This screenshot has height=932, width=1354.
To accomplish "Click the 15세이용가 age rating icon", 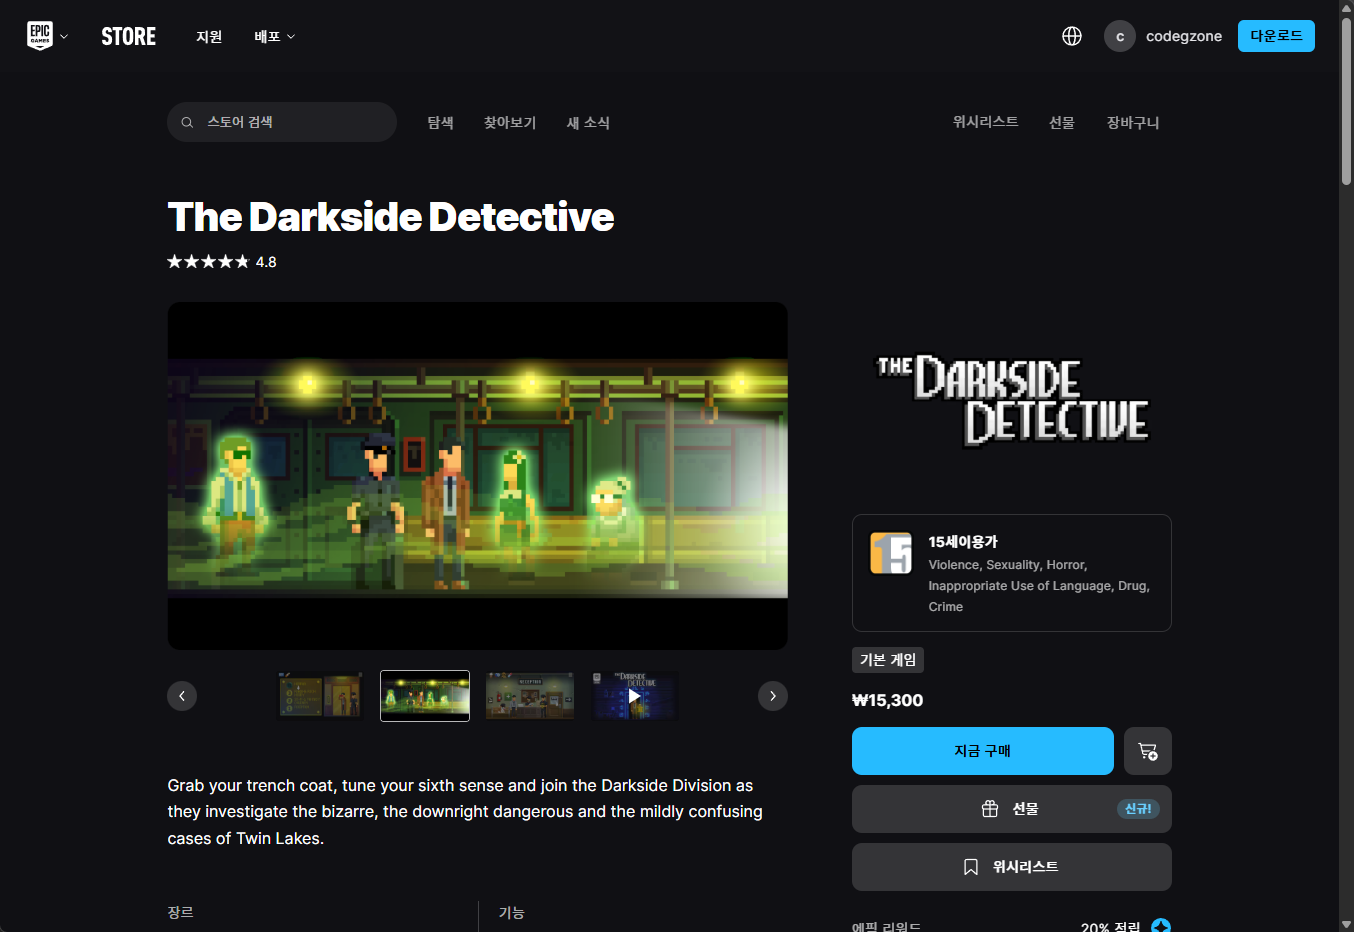I will pos(891,553).
